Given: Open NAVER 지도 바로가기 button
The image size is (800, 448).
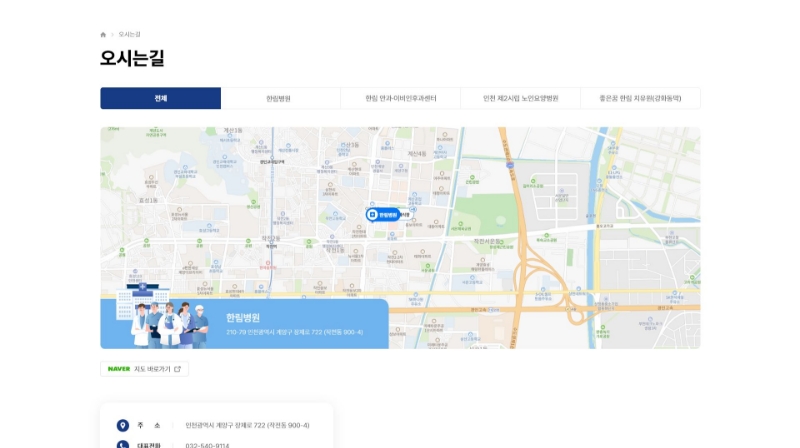Looking at the screenshot, I should point(144,369).
